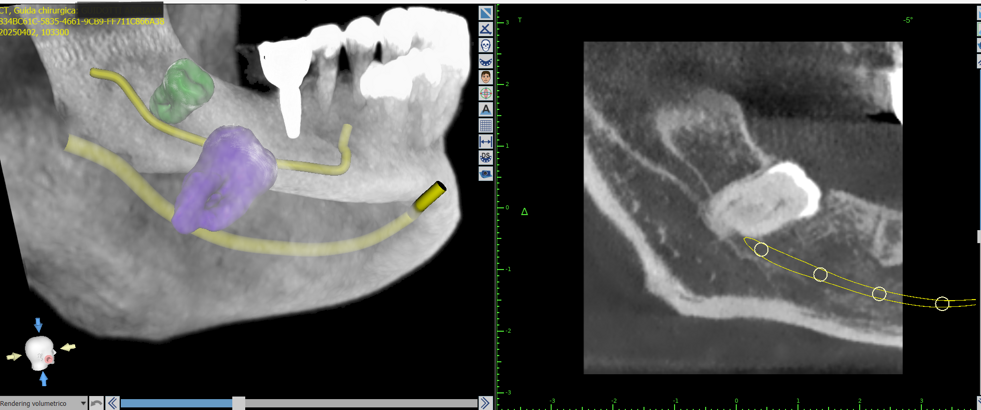Click bottom blue arrow below head model

[43, 379]
